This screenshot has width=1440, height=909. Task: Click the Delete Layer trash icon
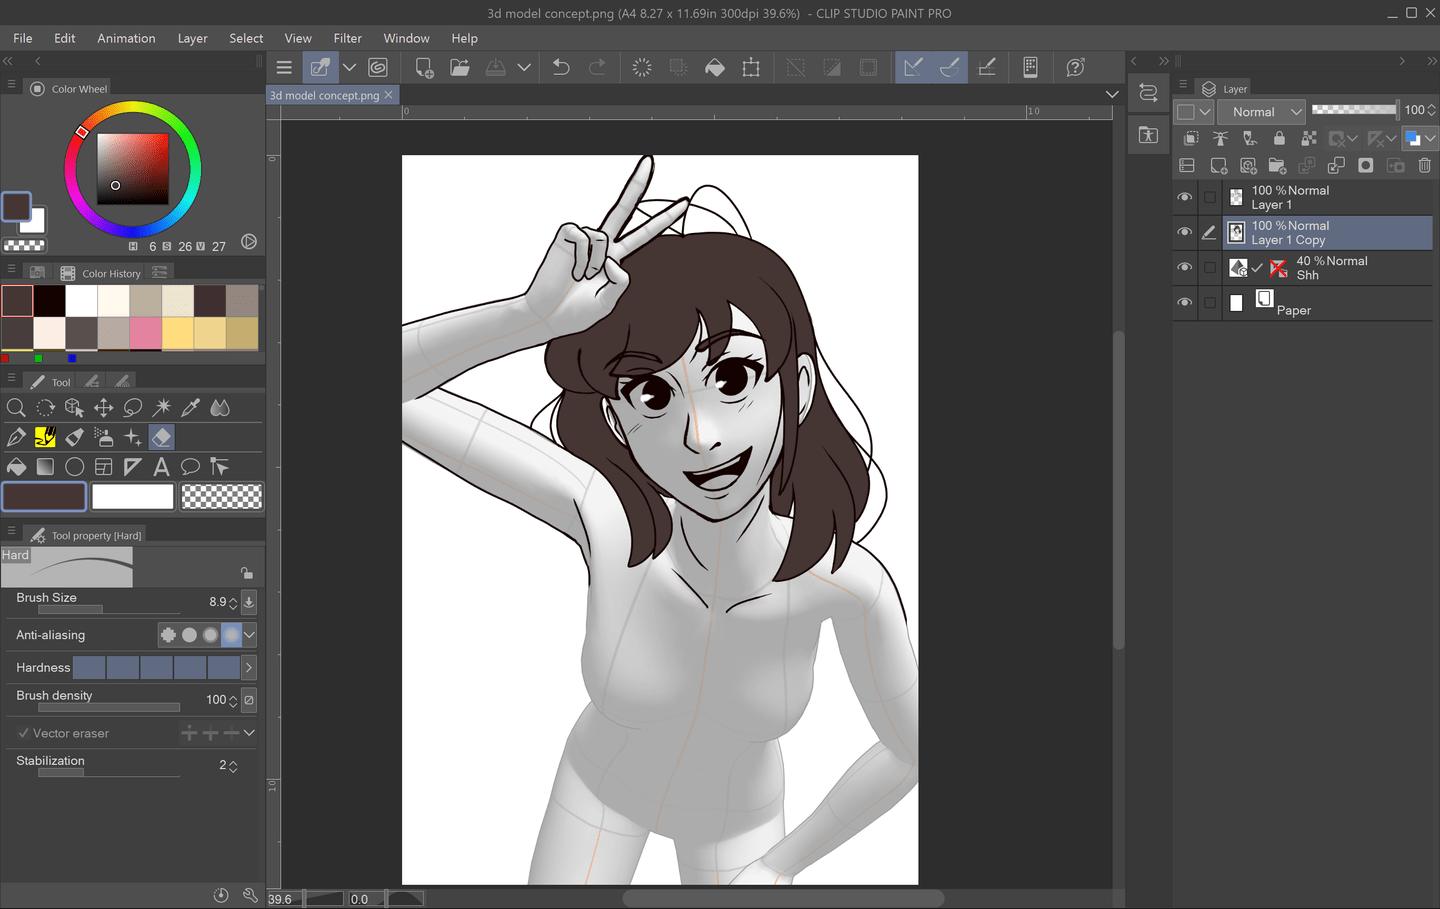1425,166
